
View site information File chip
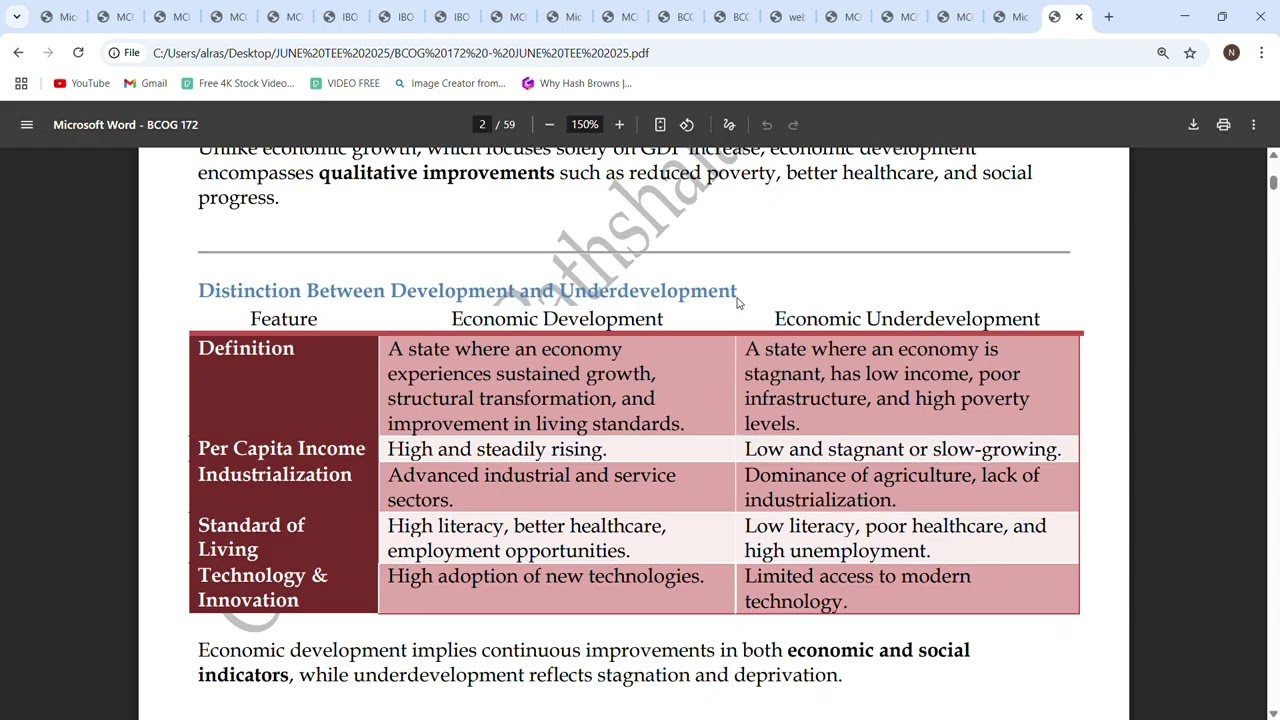pos(124,53)
